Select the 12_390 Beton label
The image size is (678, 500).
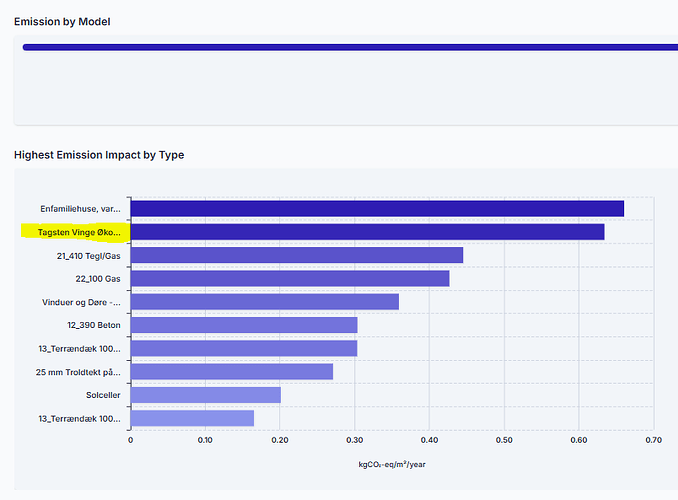pyautogui.click(x=96, y=325)
